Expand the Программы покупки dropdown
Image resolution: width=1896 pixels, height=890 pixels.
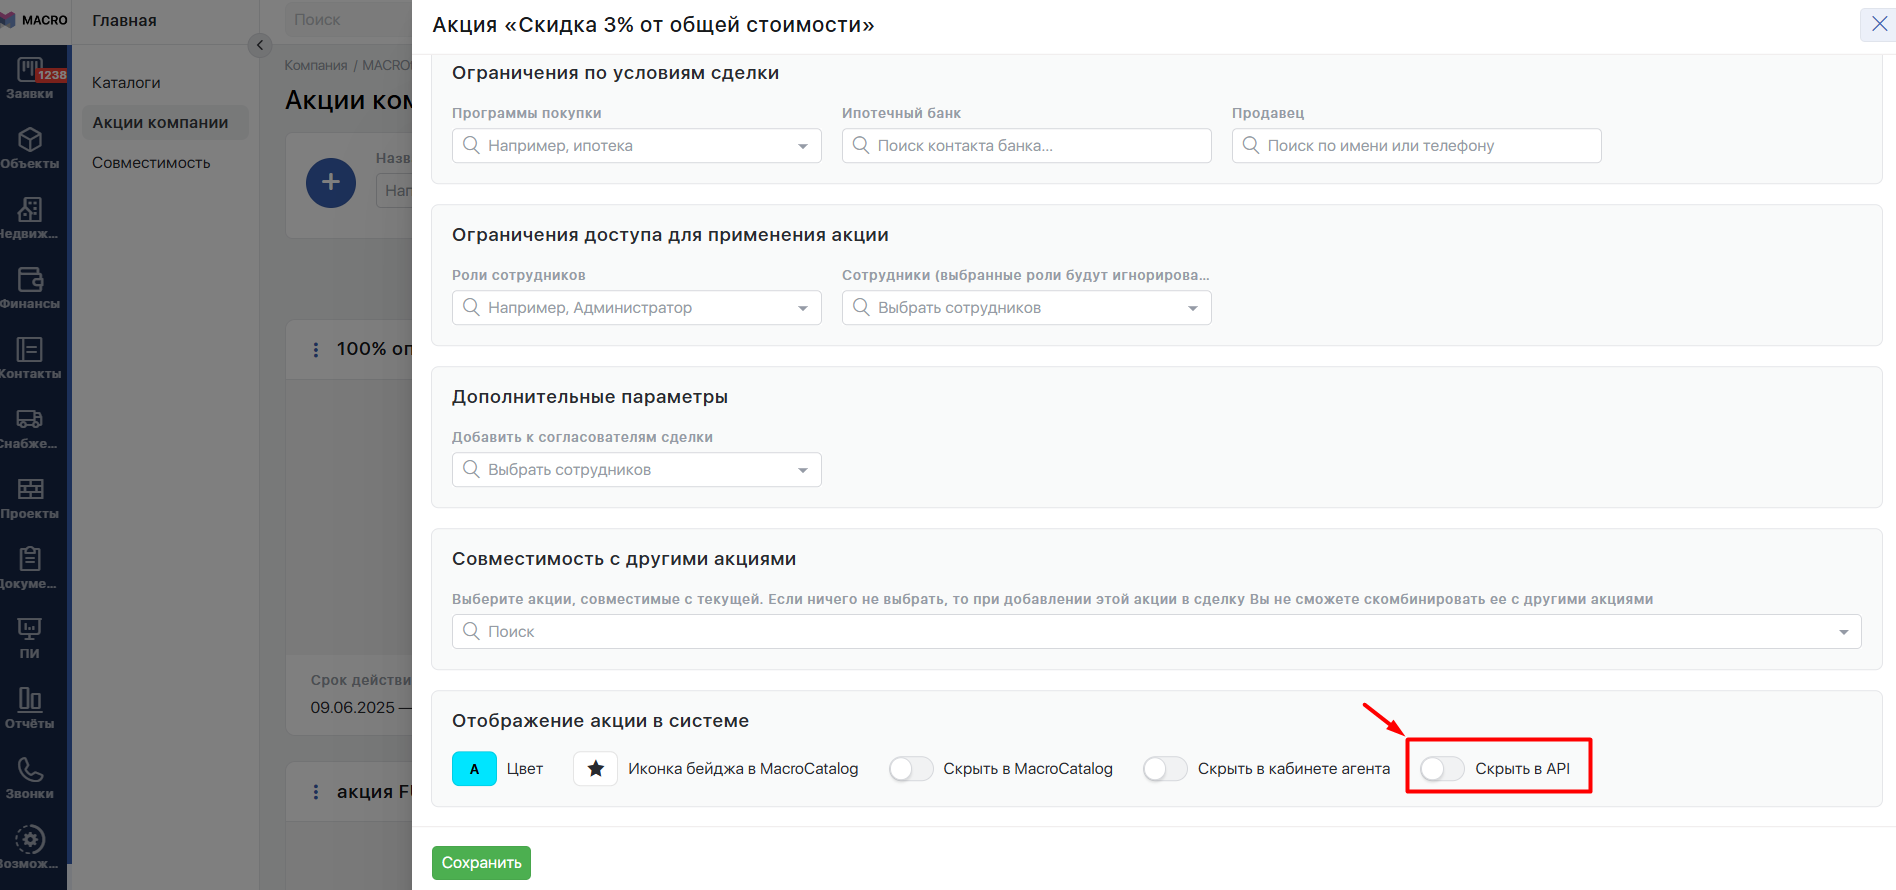636,146
